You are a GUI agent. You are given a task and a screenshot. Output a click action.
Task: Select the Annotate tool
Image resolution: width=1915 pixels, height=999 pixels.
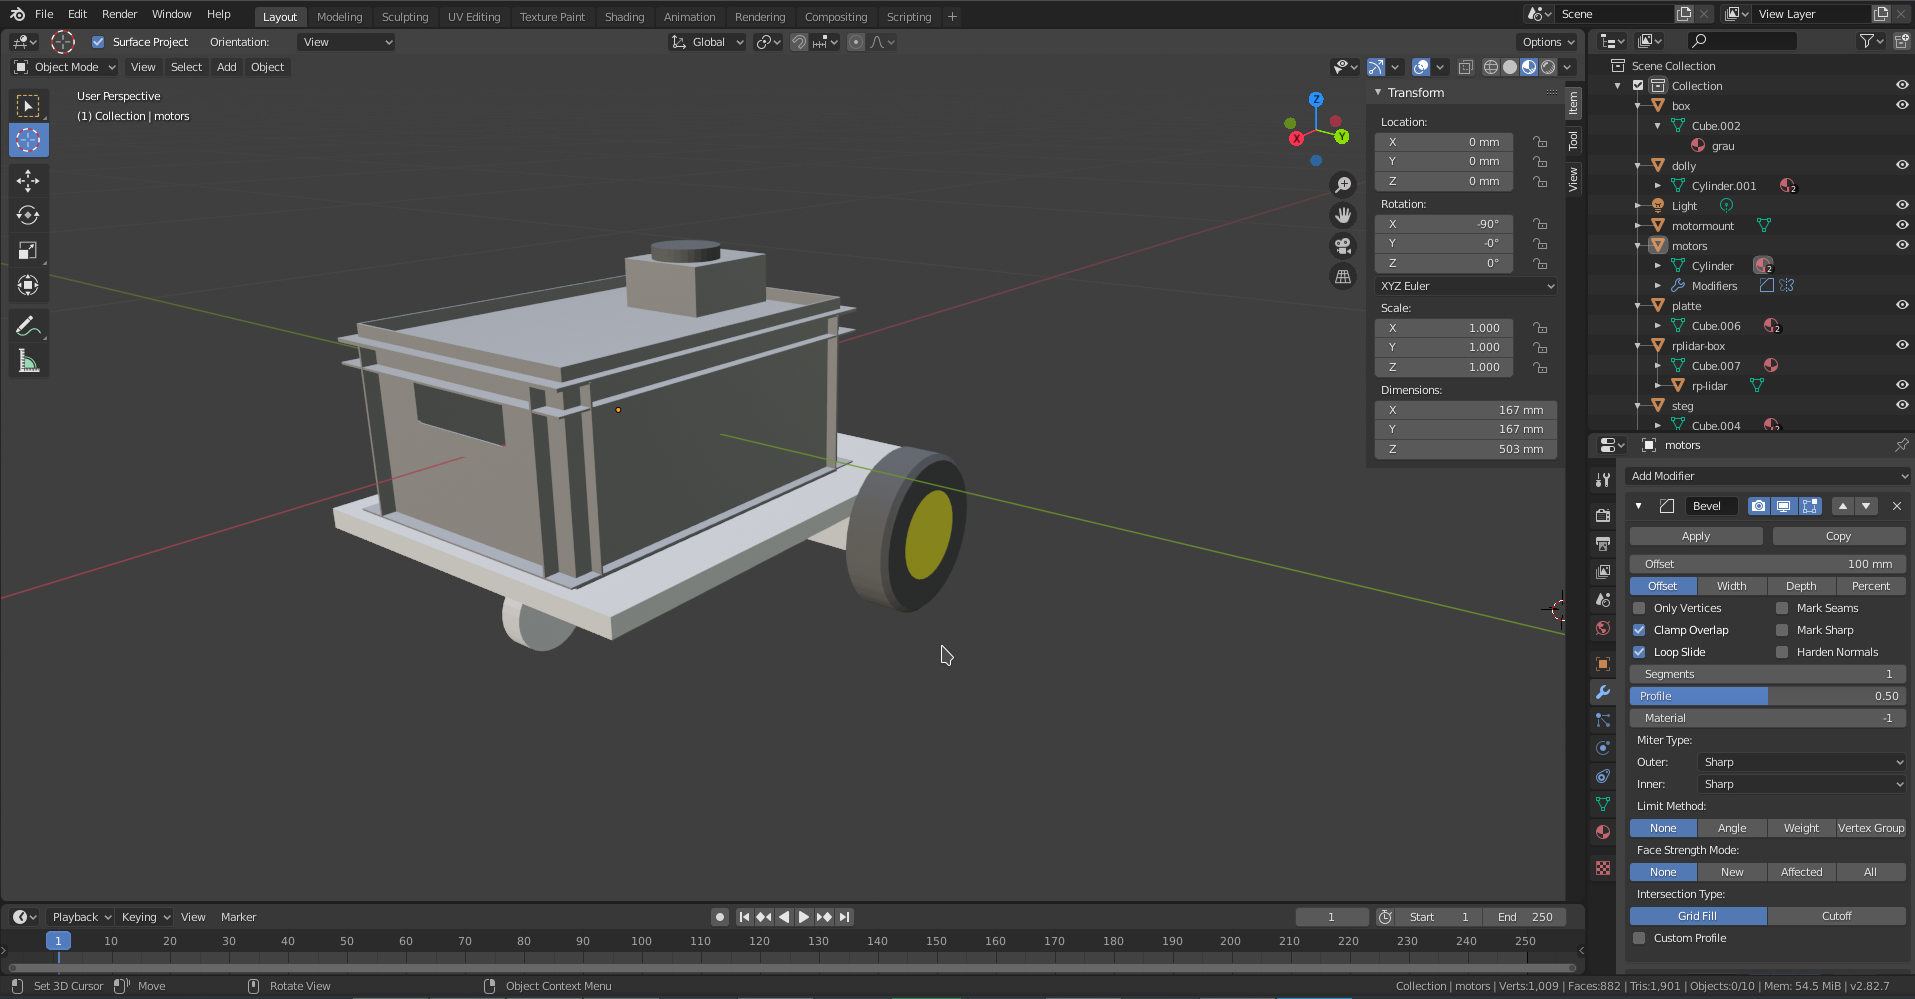tap(28, 326)
